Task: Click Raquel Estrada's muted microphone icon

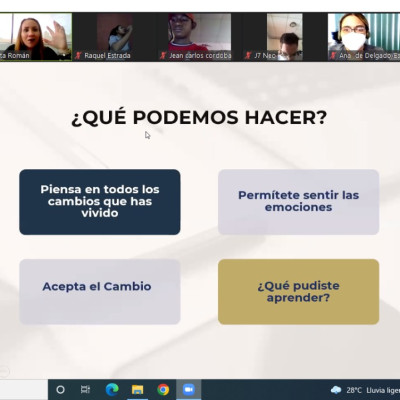Action: pos(78,55)
